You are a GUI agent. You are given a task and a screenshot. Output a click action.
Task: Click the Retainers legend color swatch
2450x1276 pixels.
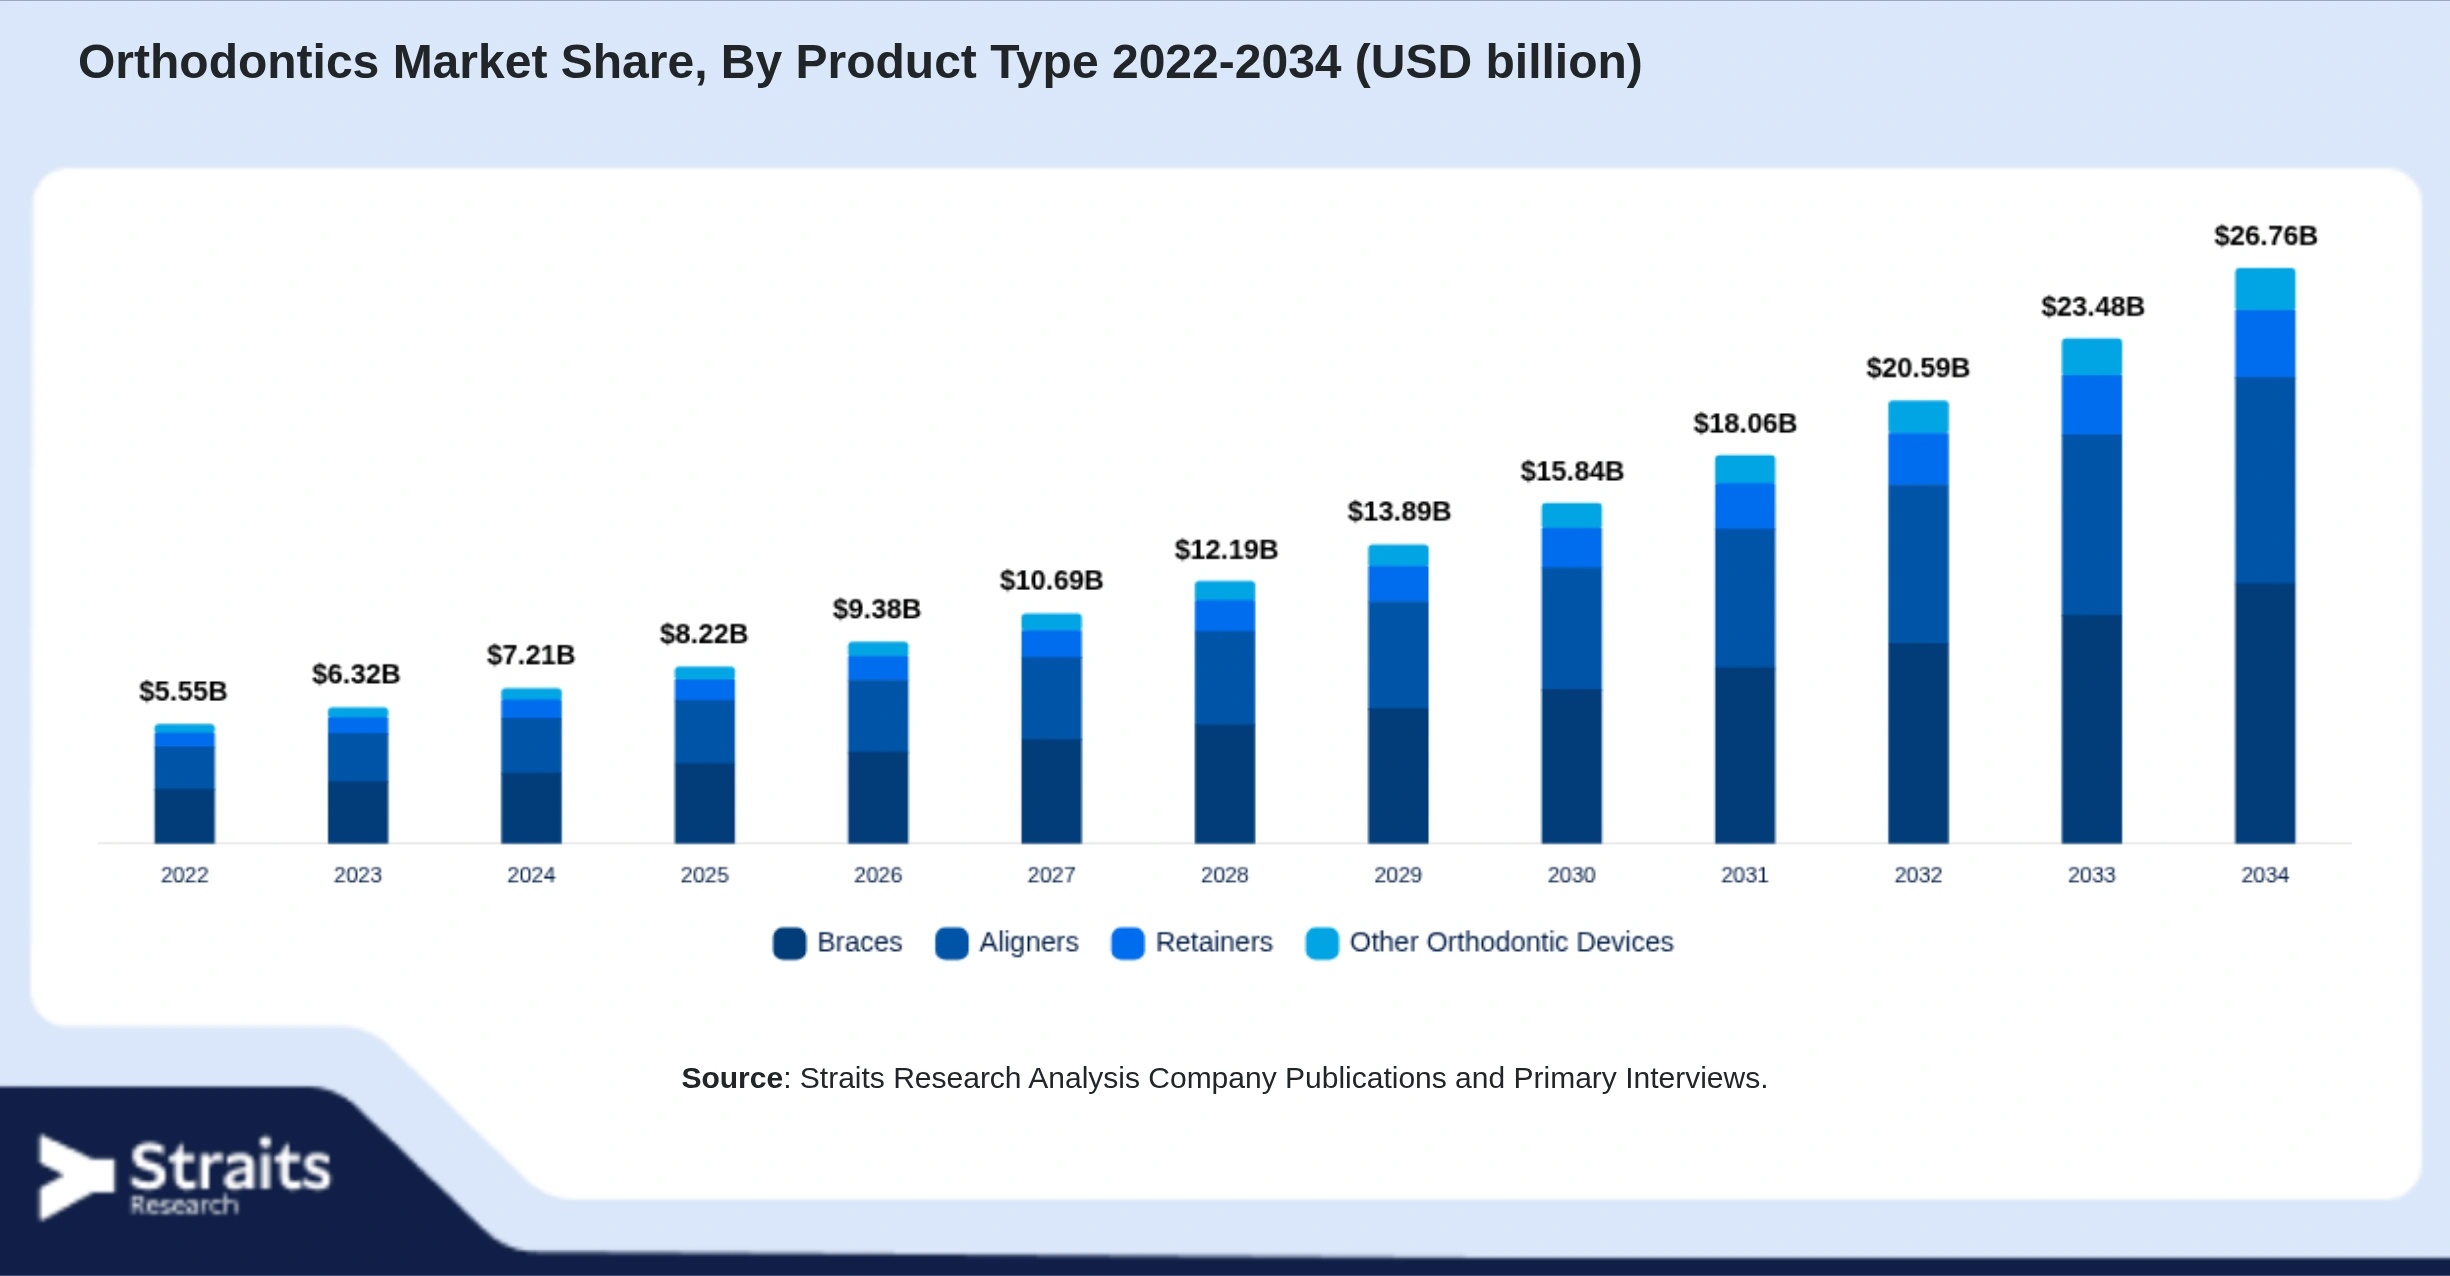pyautogui.click(x=1127, y=943)
